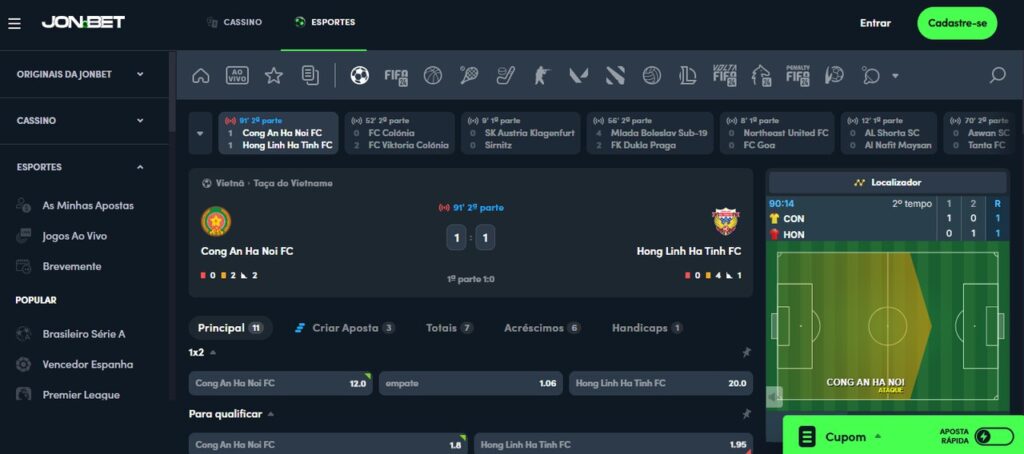Click the JonBet logo
Viewport: 1024px width, 454px height.
(83, 23)
